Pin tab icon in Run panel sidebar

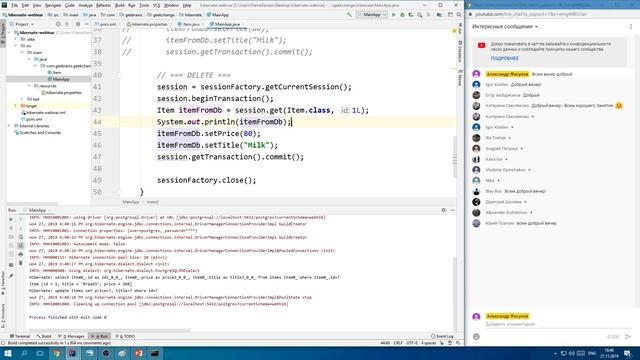[x=11, y=276]
